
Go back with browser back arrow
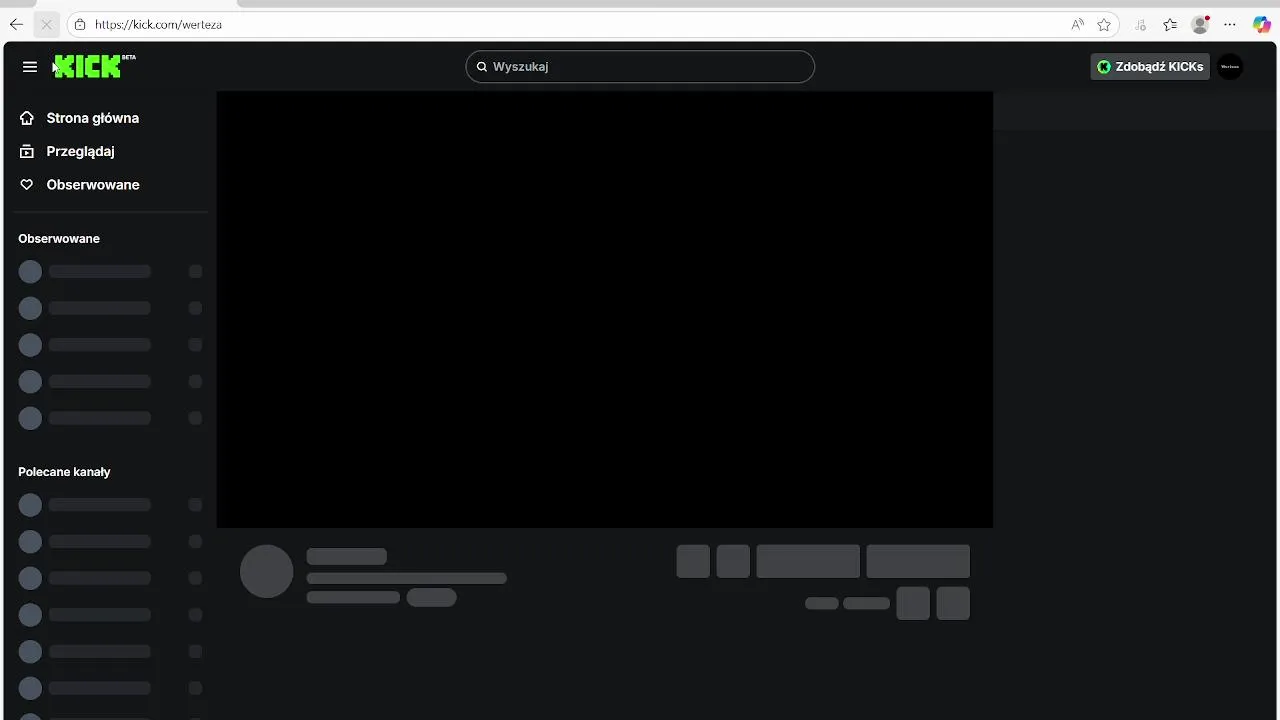pyautogui.click(x=16, y=24)
